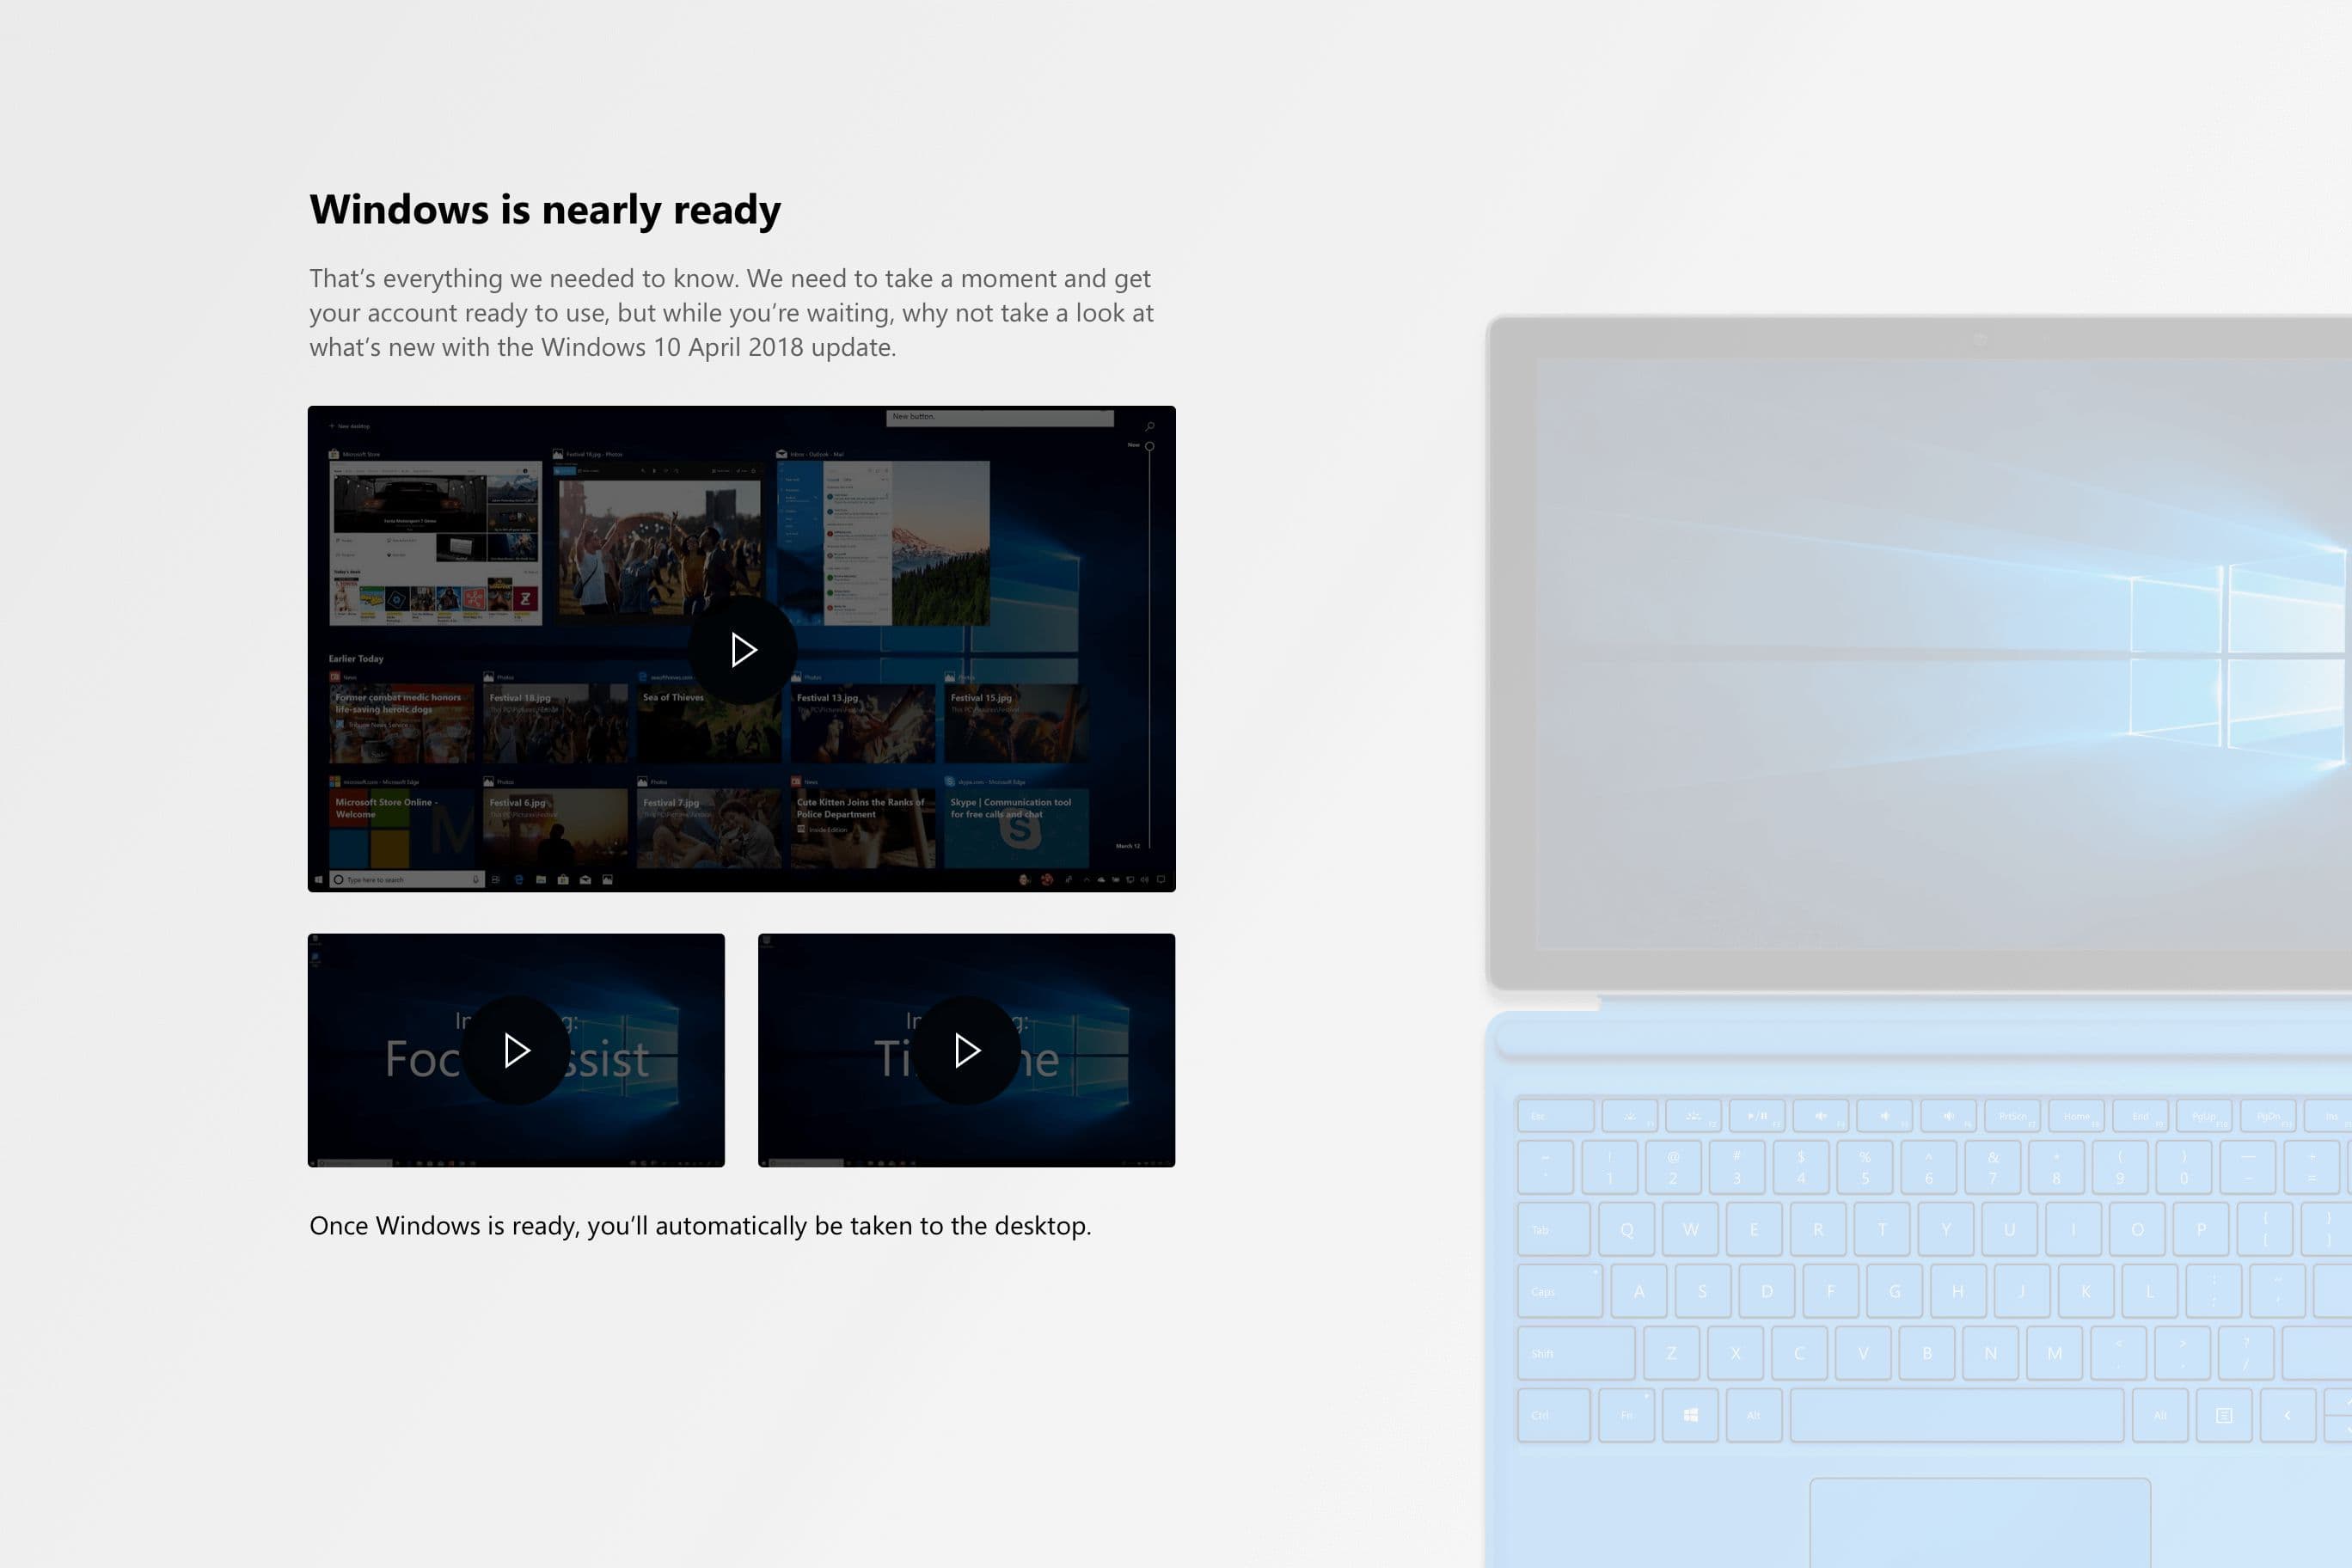Image resolution: width=2352 pixels, height=1568 pixels.
Task: Click the magnifier search icon in Timeline preview
Action: (1149, 426)
